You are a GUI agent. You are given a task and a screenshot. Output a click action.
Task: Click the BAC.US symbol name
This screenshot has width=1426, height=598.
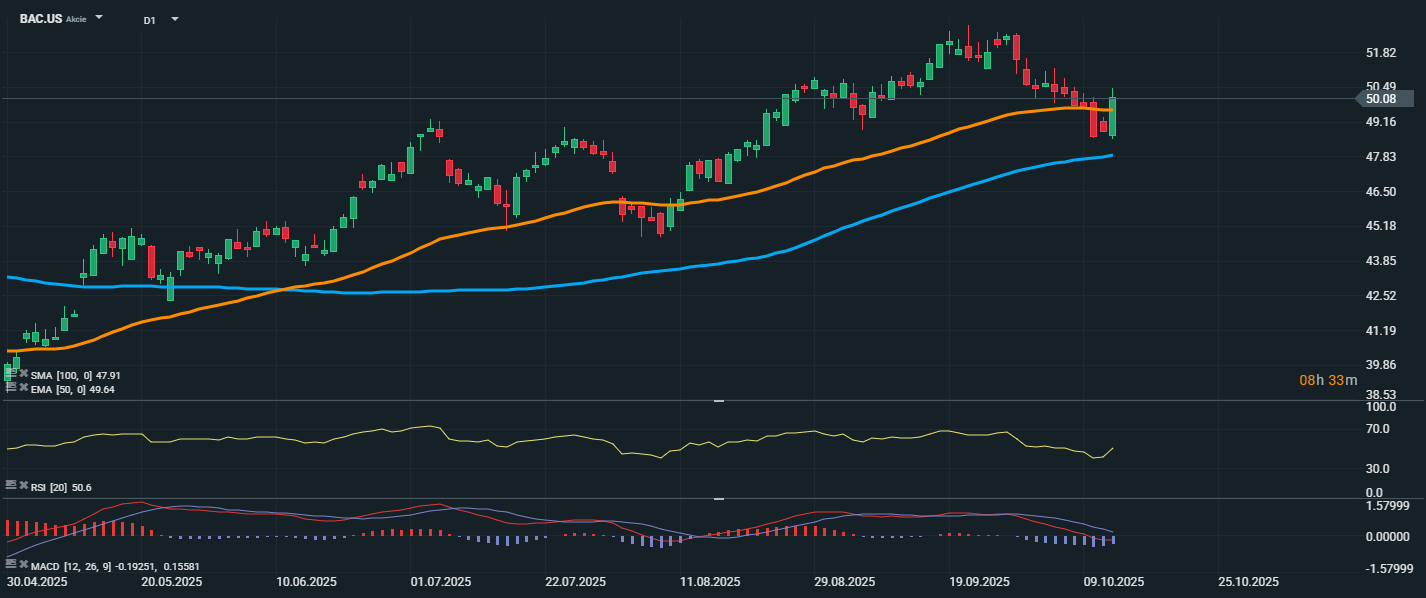(40, 19)
